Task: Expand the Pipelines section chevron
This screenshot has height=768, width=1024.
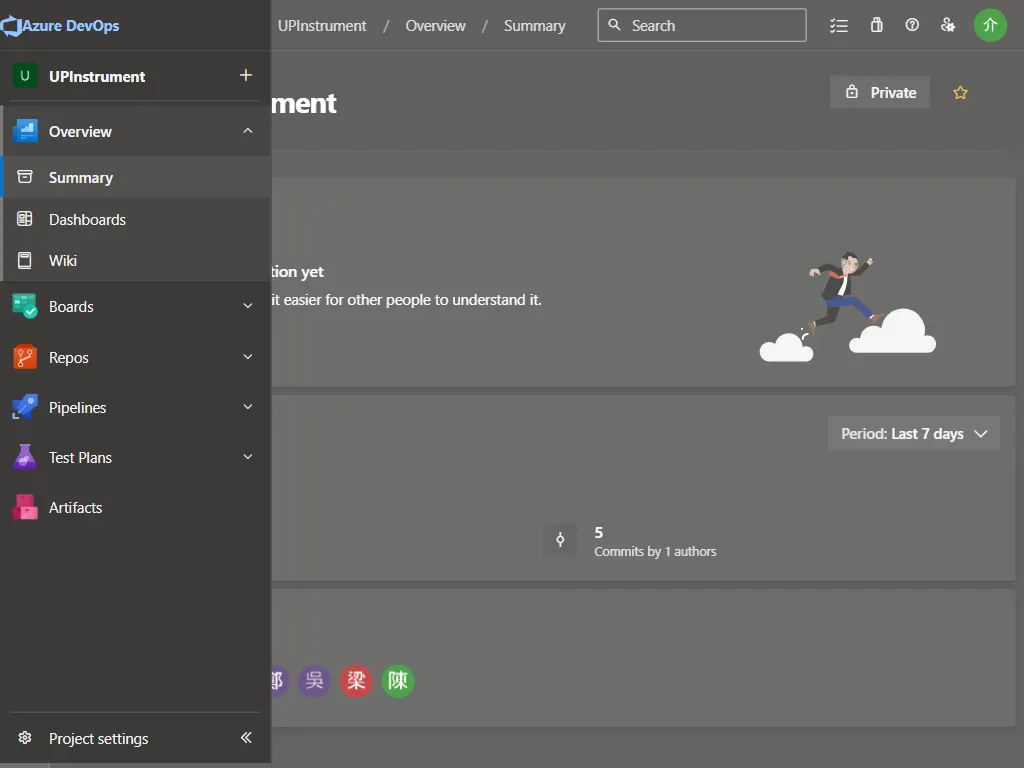Action: pos(248,406)
